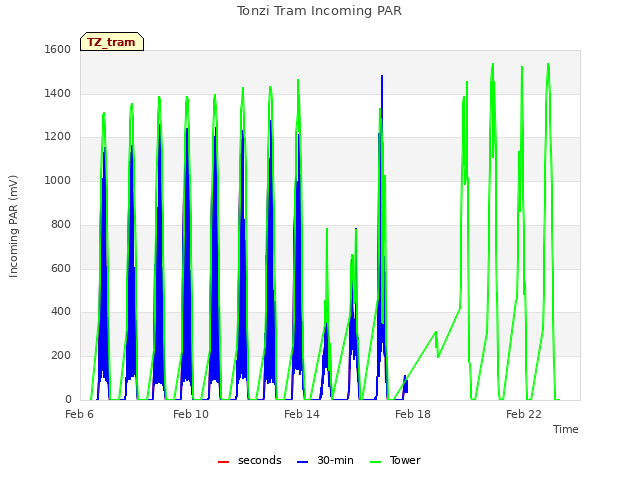The width and height of the screenshot is (640, 480).
Task: Click the 1600 y-axis tick label
Action: pos(58,49)
